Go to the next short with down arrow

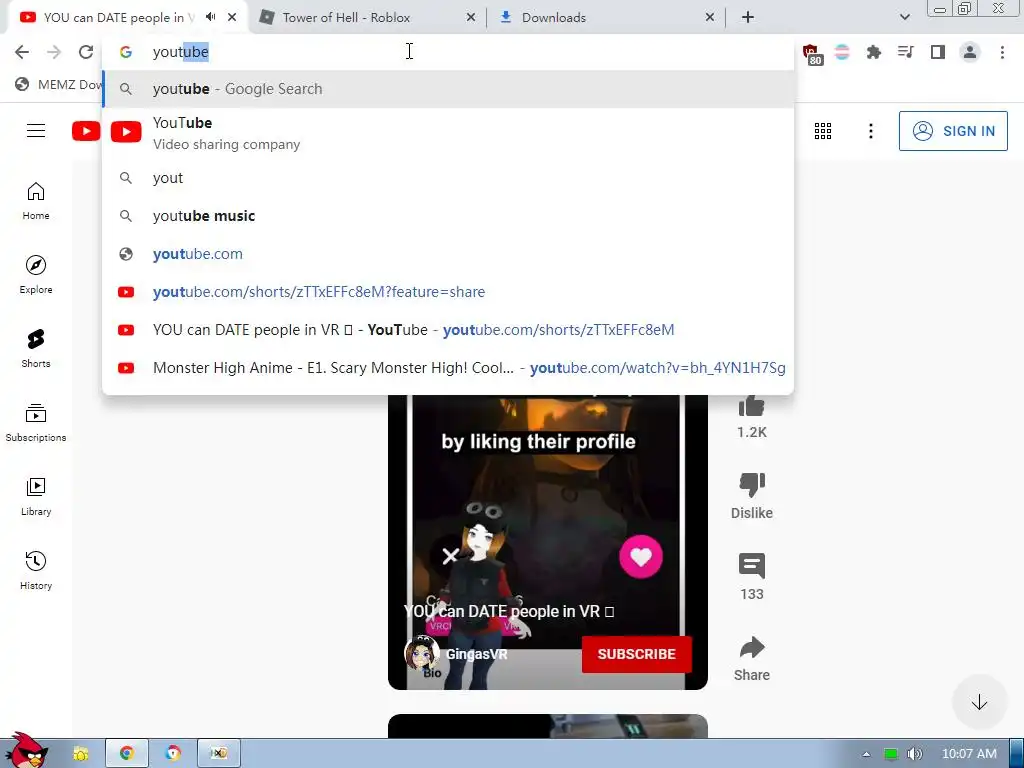click(978, 702)
